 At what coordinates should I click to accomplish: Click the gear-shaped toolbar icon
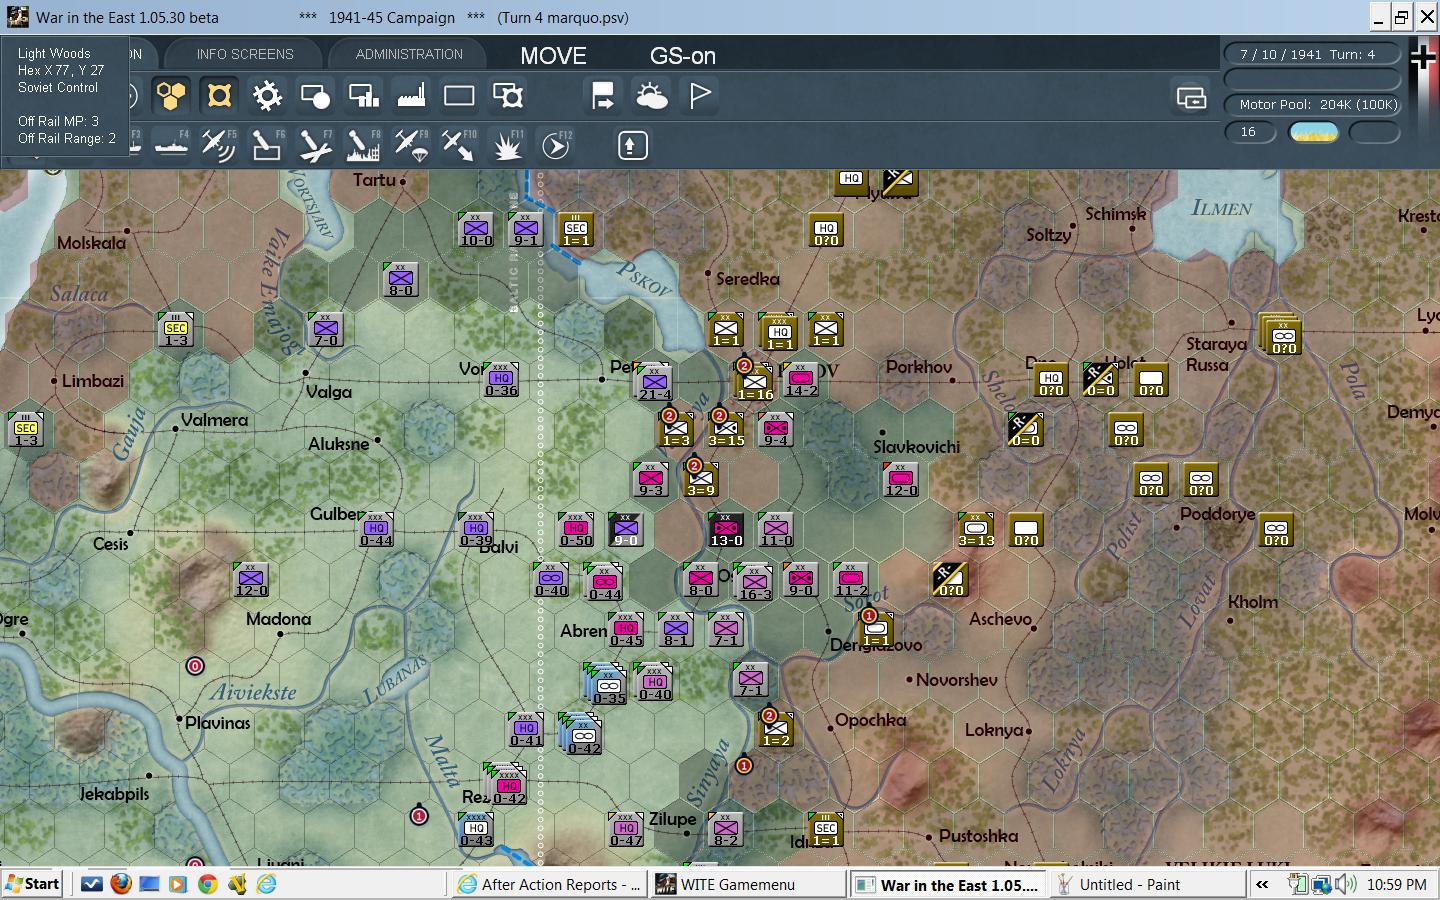point(267,96)
